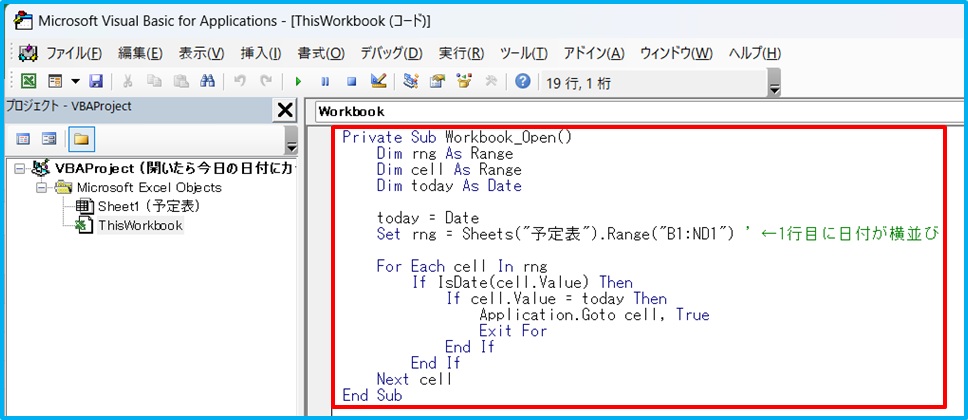968x420 pixels.
Task: Open the Workbook object combo box
Action: click(x=639, y=112)
